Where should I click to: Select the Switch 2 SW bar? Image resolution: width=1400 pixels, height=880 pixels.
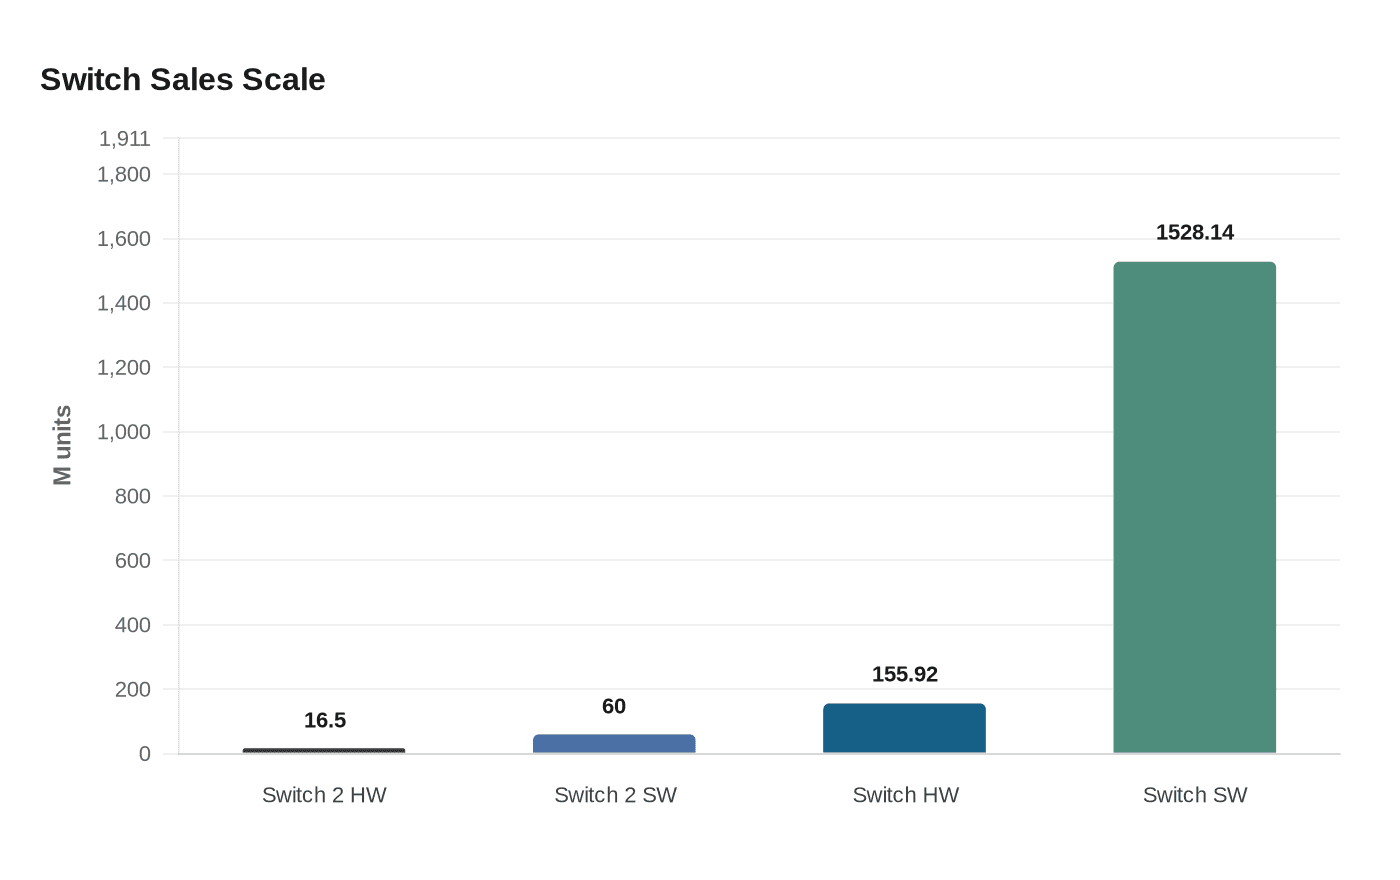(x=614, y=744)
